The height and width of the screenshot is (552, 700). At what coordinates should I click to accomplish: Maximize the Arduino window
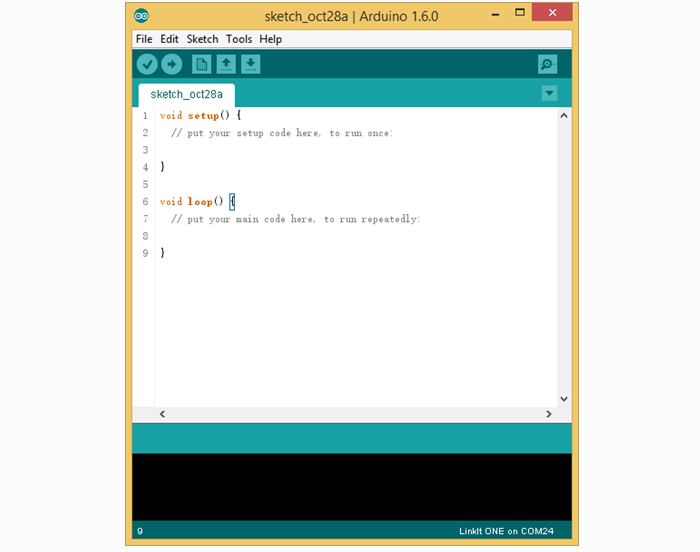520,13
